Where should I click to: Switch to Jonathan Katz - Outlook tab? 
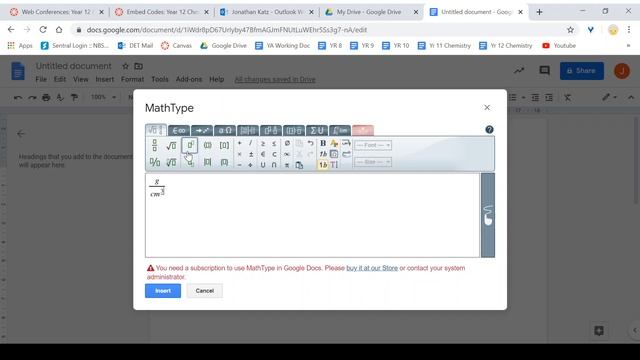[x=267, y=12]
